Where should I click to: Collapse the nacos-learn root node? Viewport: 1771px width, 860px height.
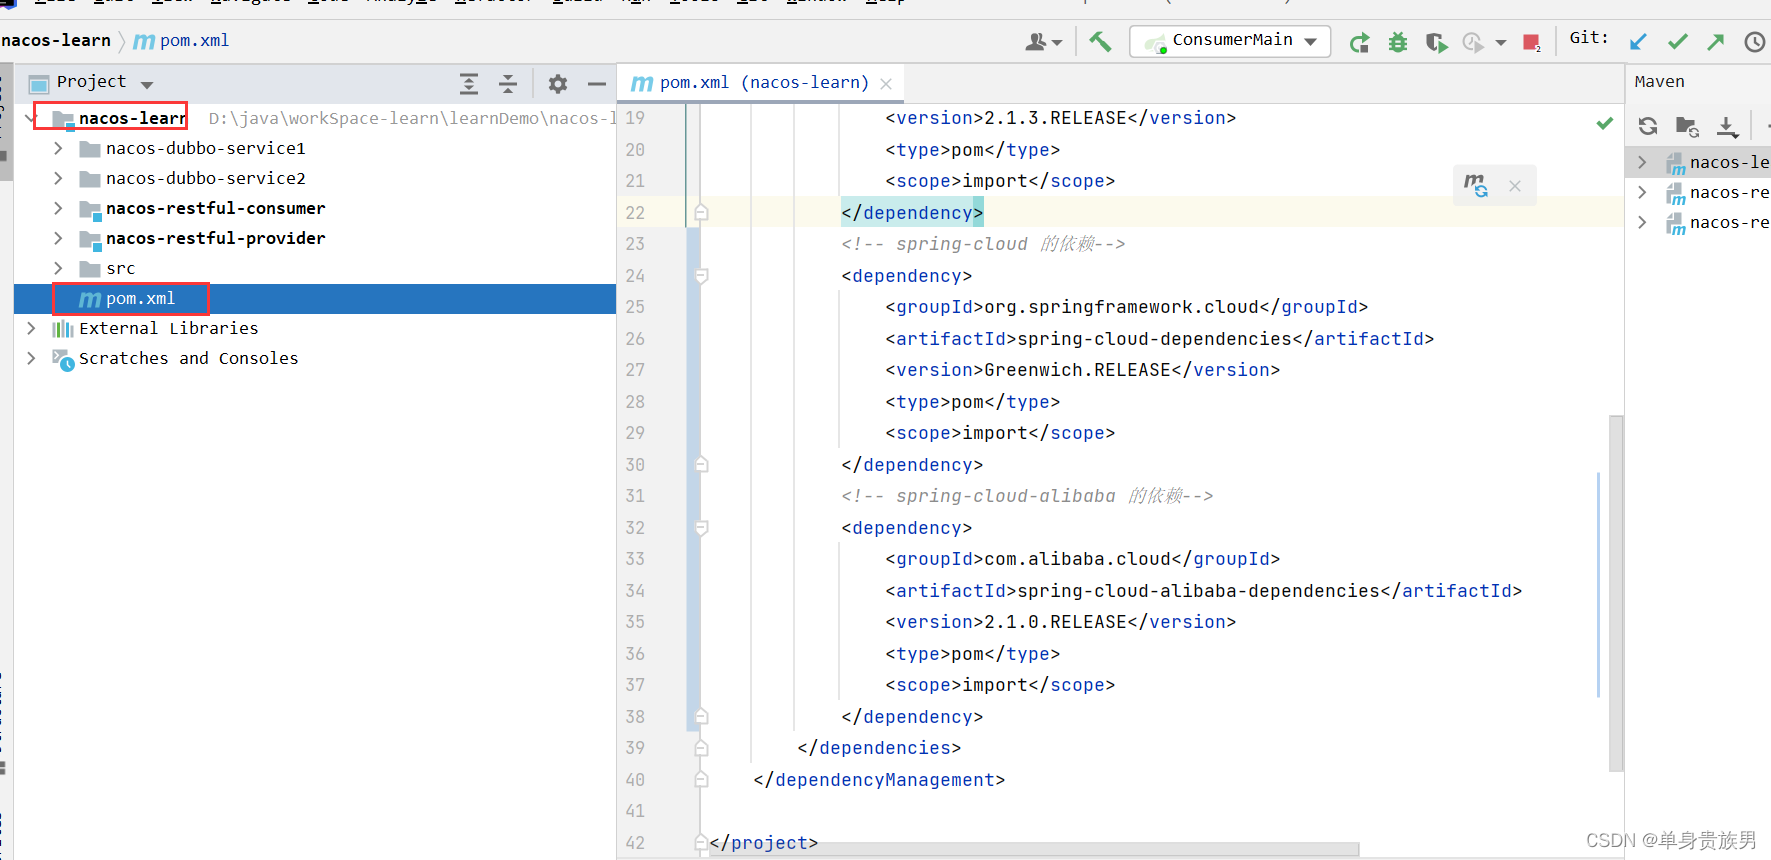(x=29, y=118)
